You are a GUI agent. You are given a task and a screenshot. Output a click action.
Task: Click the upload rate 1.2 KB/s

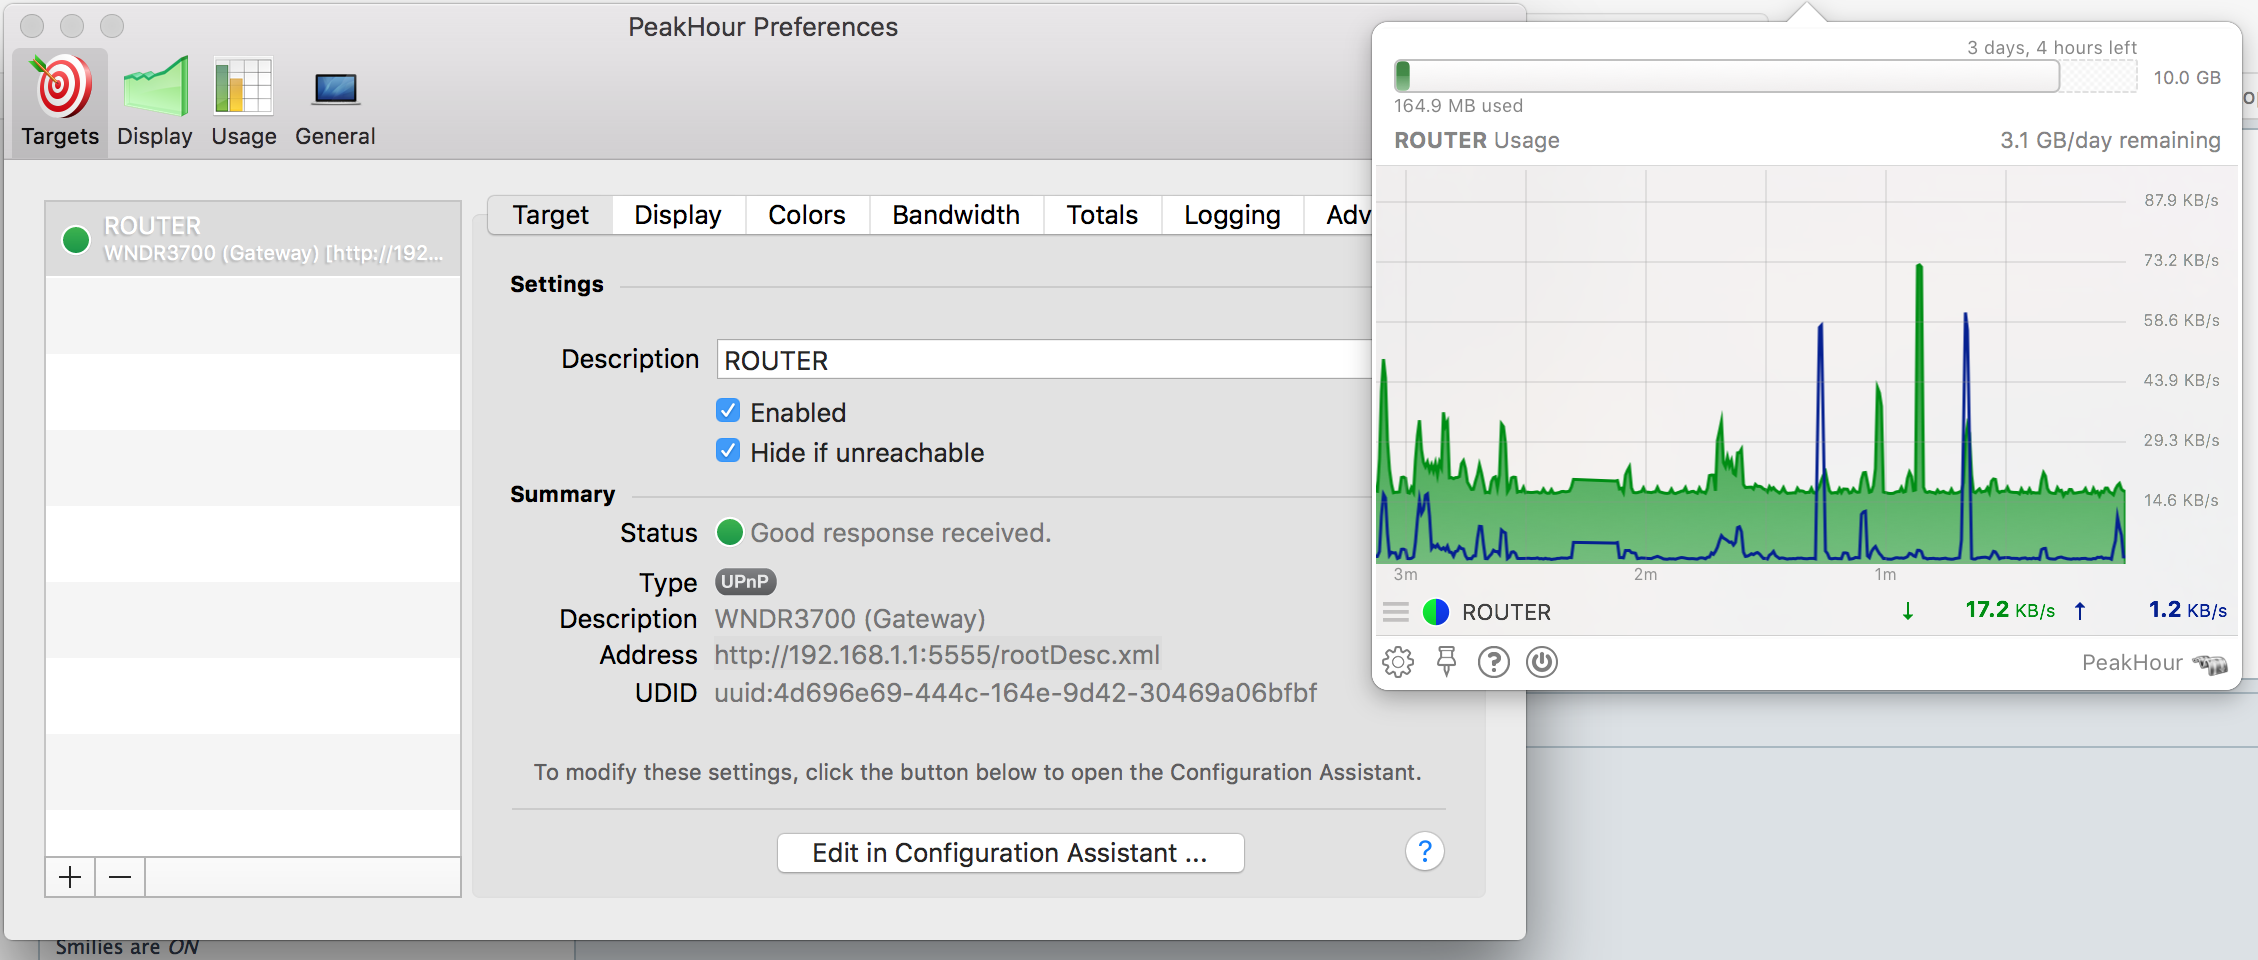(2188, 610)
